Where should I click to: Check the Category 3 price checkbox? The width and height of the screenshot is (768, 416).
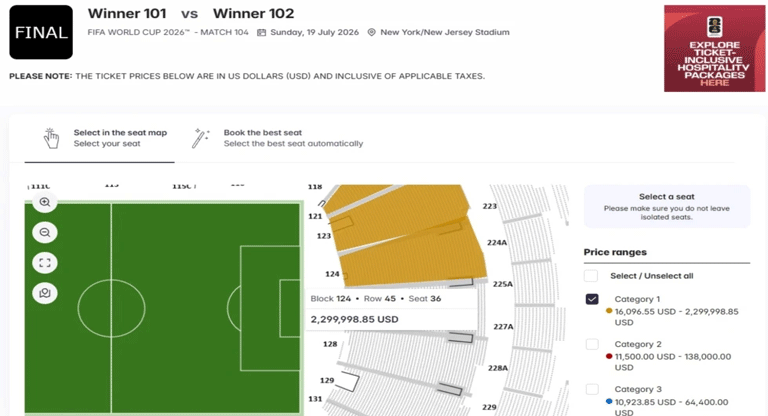click(591, 389)
